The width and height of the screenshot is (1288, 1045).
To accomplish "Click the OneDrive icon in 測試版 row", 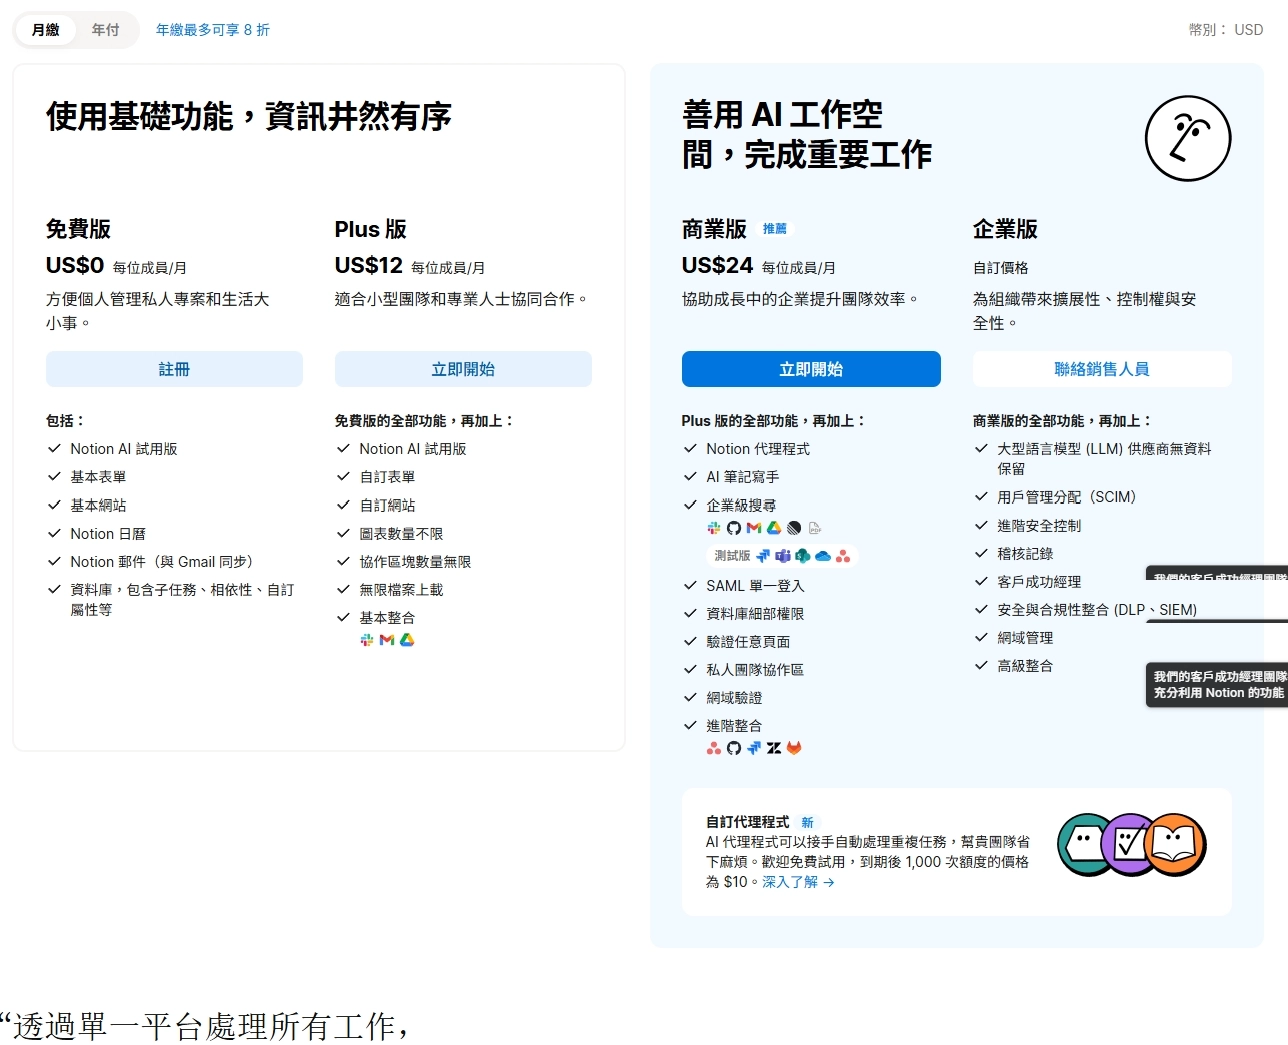I will (x=824, y=556).
